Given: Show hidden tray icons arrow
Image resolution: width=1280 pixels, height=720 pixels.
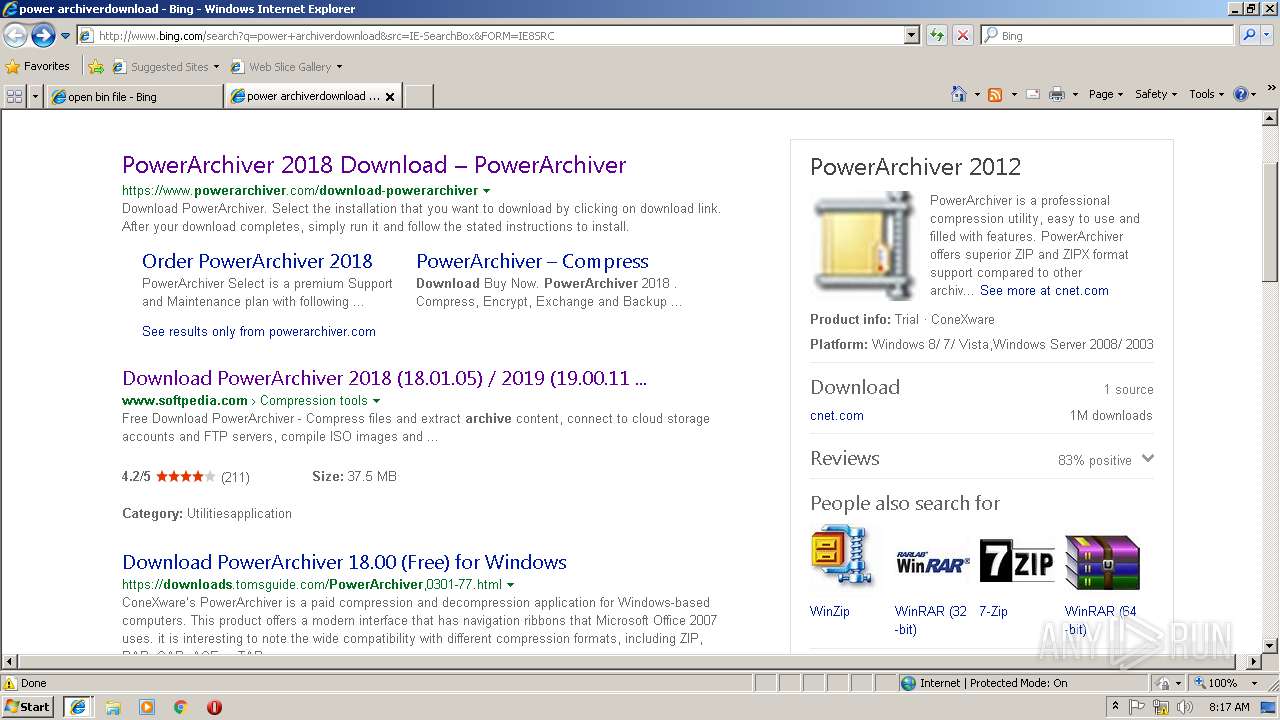Looking at the screenshot, I should (x=1116, y=706).
